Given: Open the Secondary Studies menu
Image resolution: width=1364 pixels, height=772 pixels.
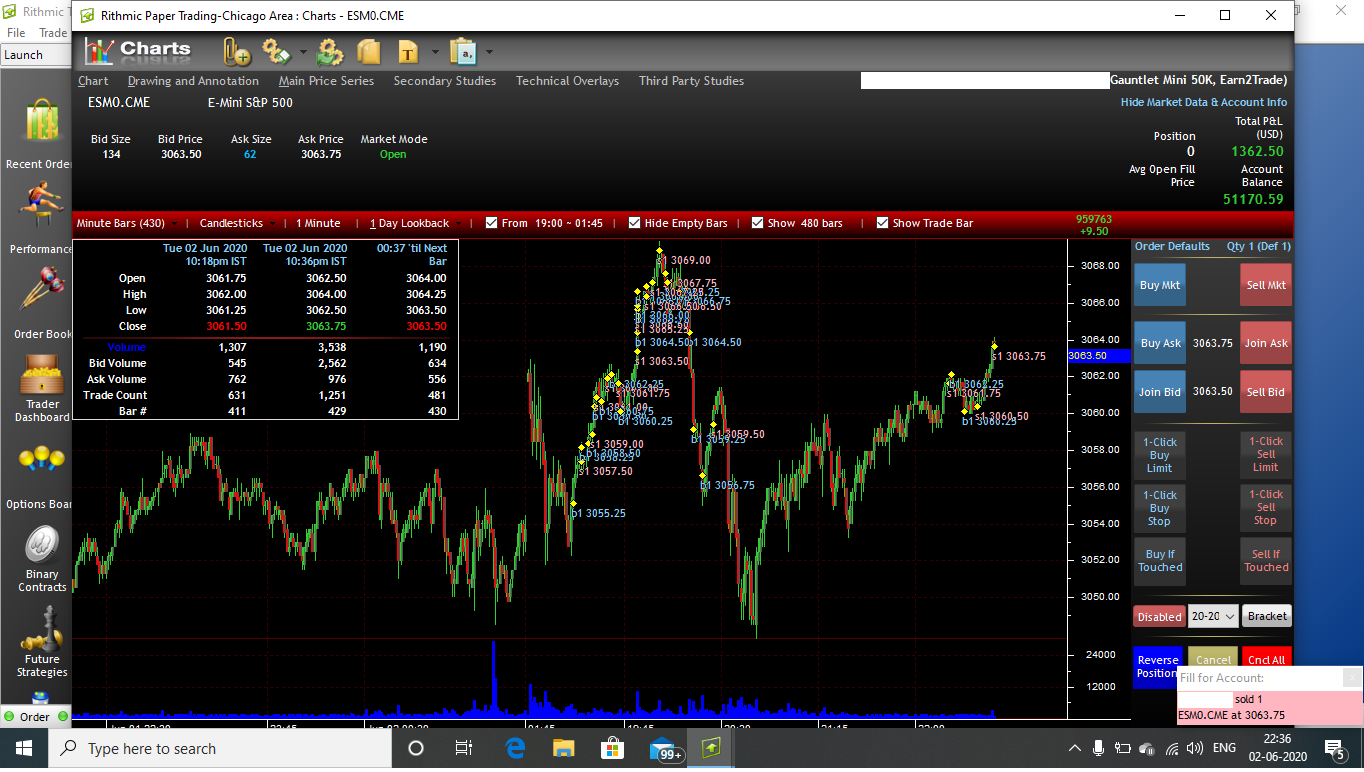Looking at the screenshot, I should pos(444,81).
